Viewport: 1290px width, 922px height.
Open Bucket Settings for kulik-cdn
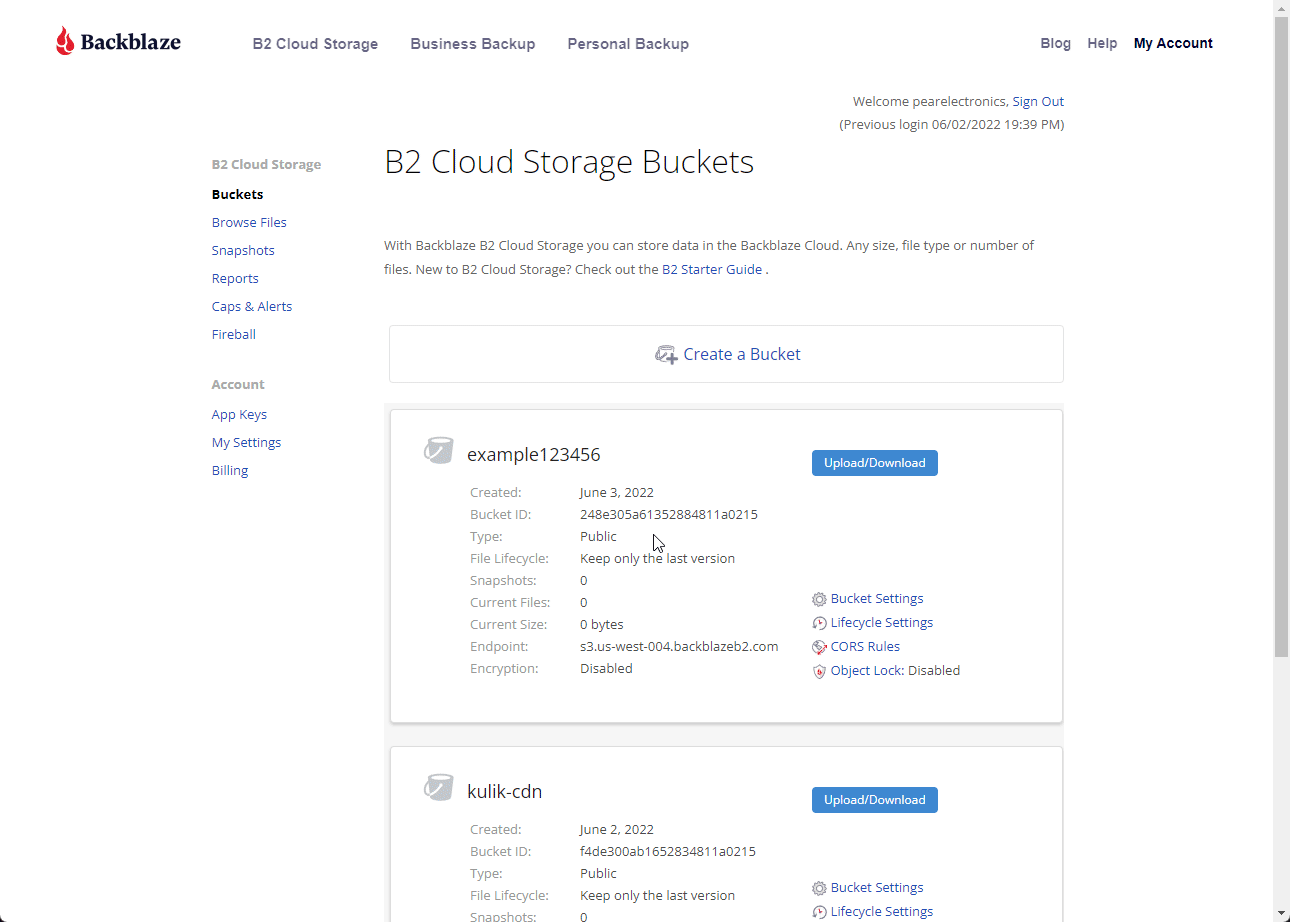click(877, 887)
